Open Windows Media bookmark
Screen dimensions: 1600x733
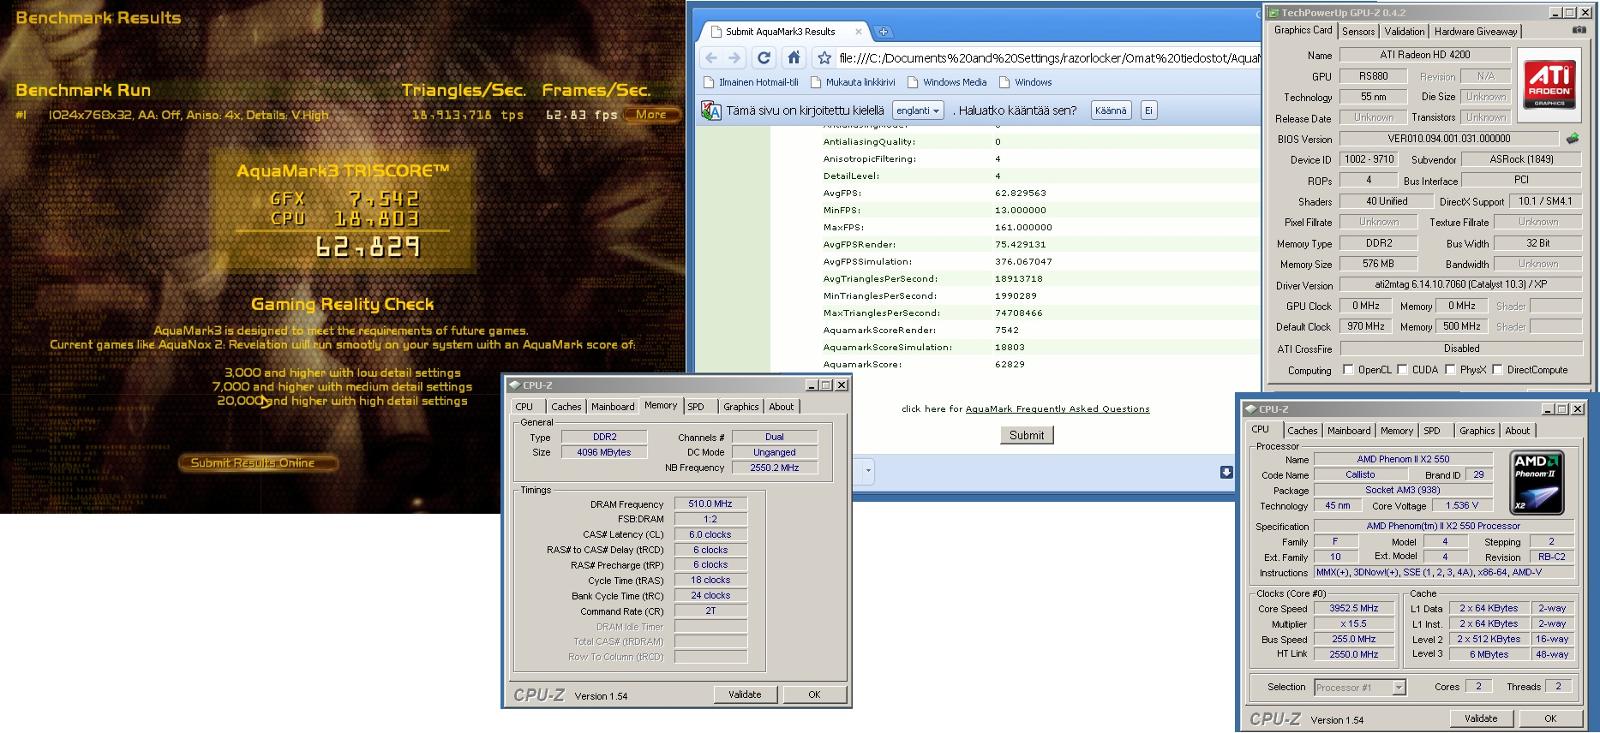tap(946, 82)
